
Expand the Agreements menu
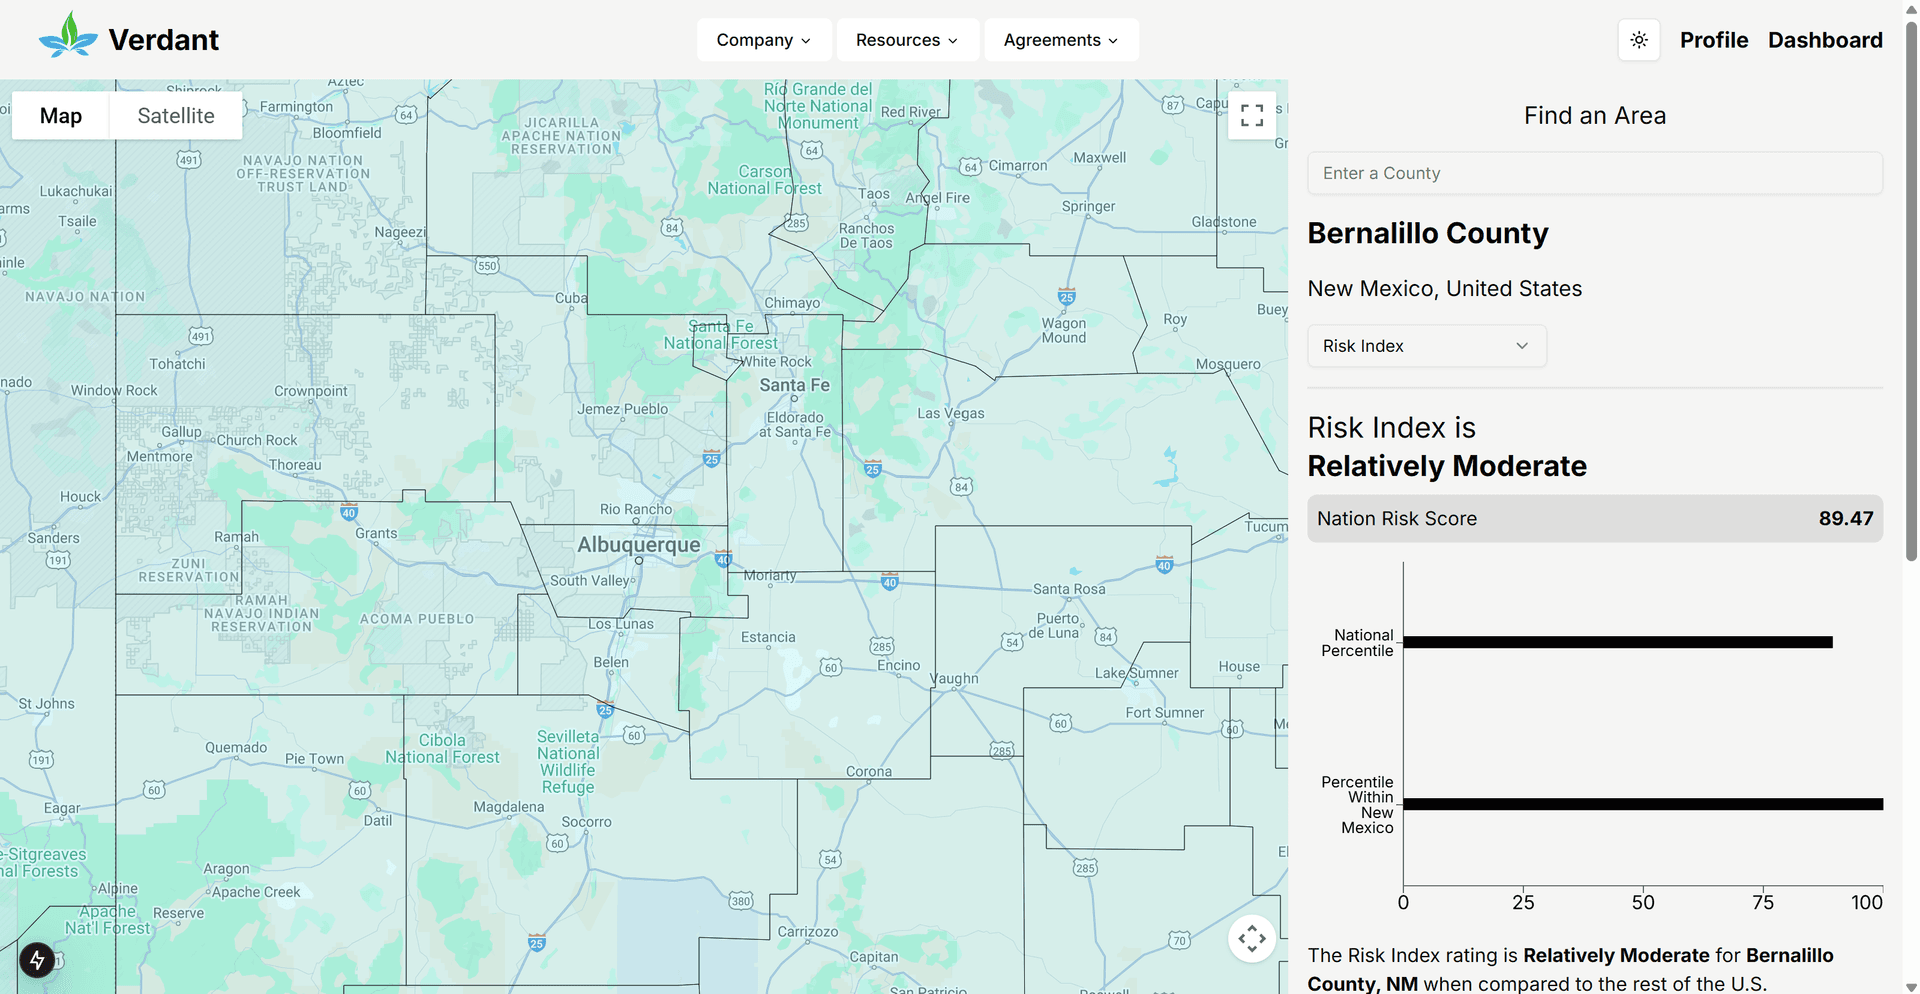click(1053, 40)
